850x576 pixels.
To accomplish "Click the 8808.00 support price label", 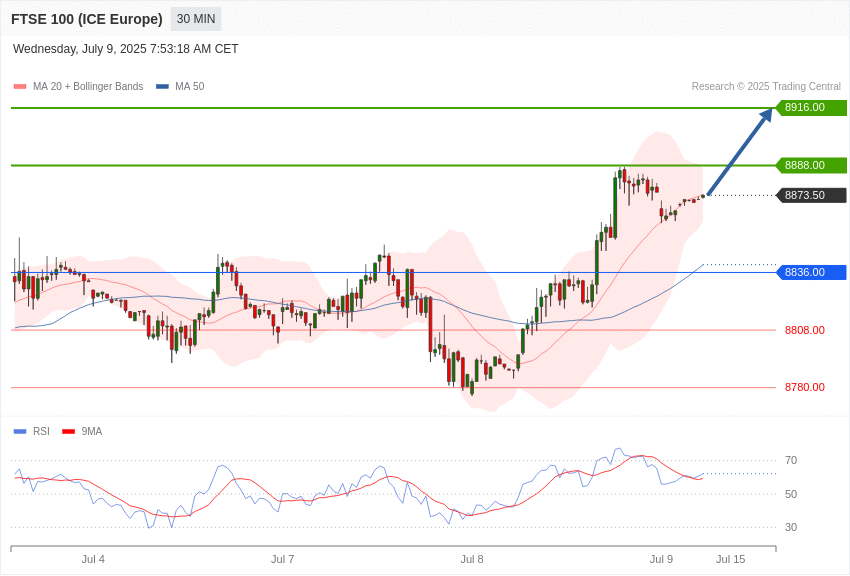I will pyautogui.click(x=804, y=330).
